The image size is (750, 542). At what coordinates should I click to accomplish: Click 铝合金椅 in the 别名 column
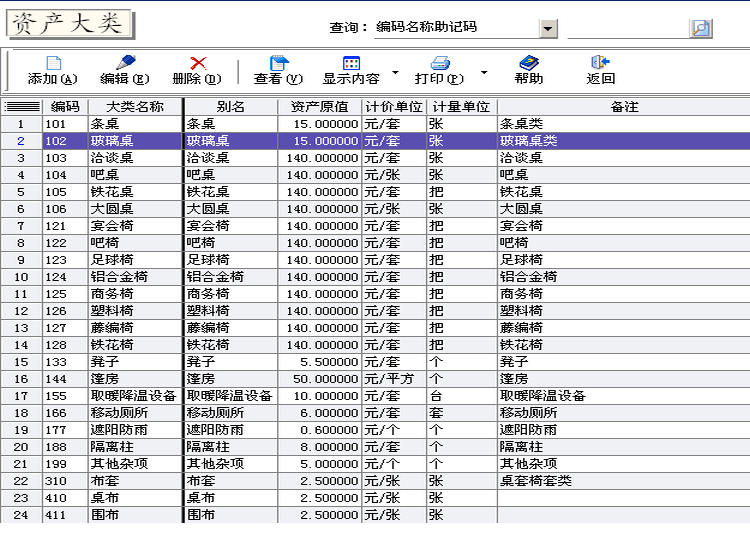click(231, 277)
